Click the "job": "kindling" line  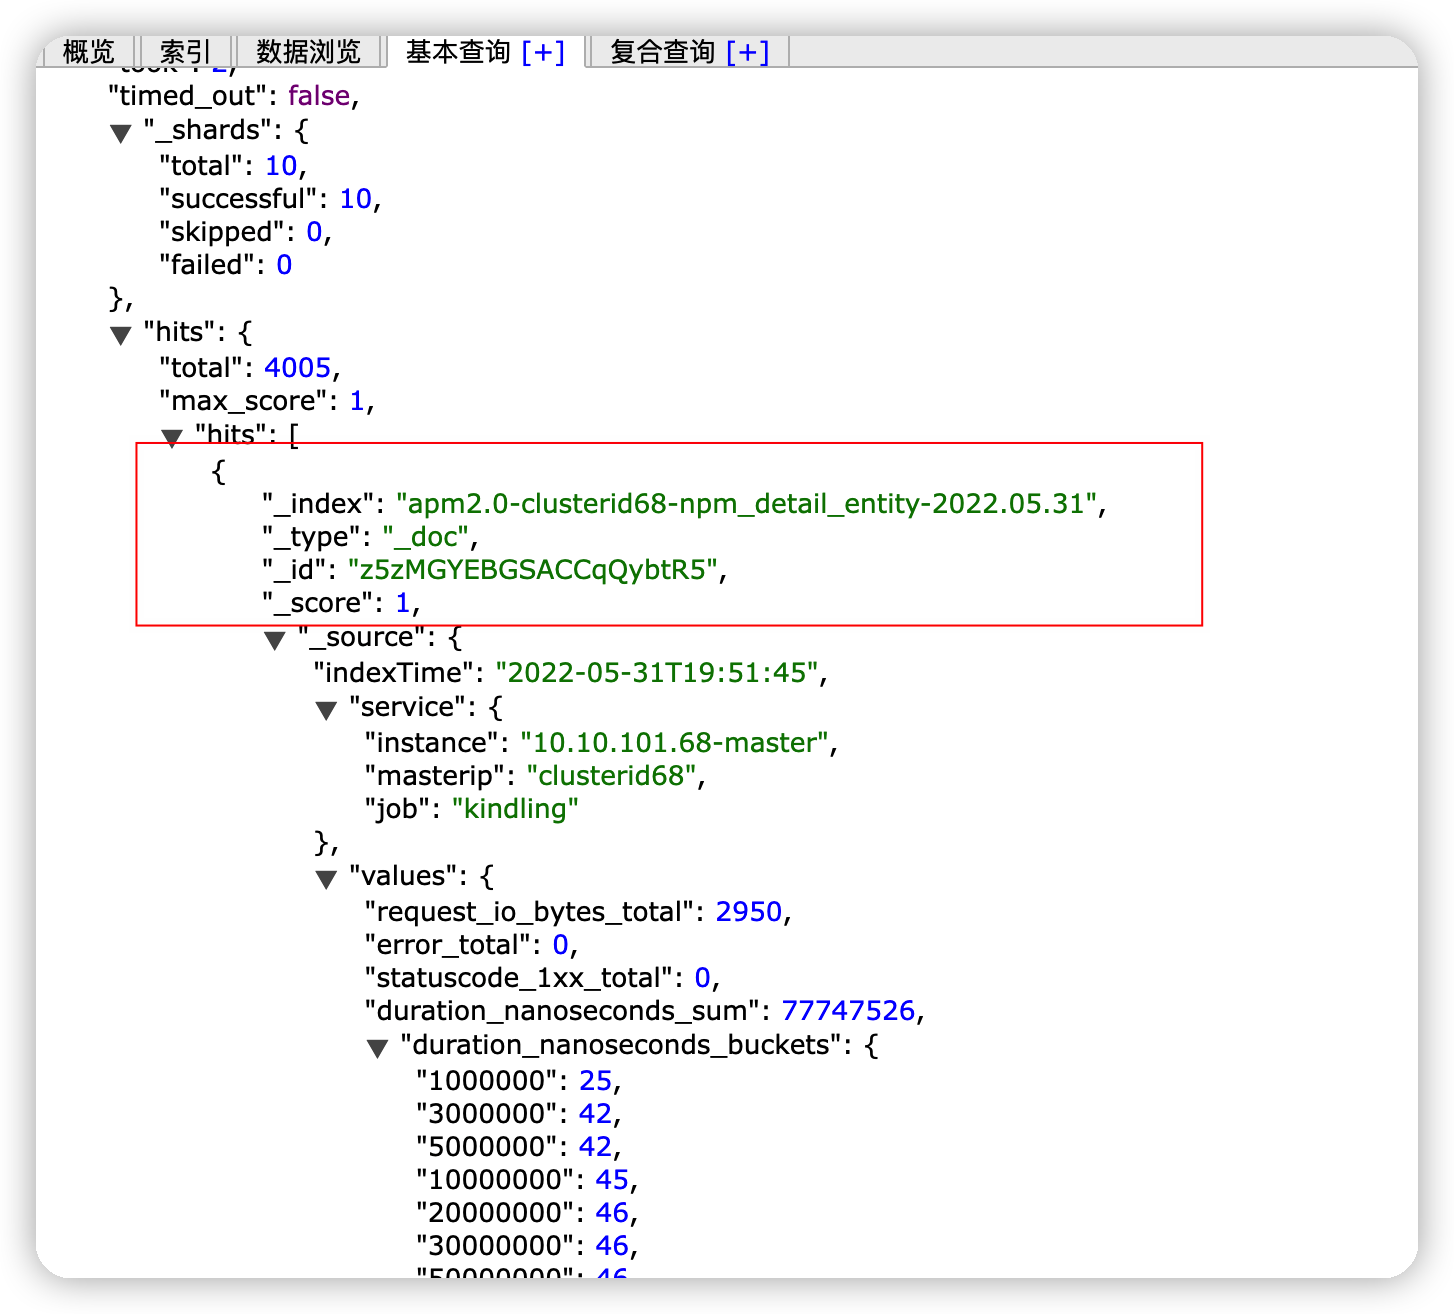[472, 809]
